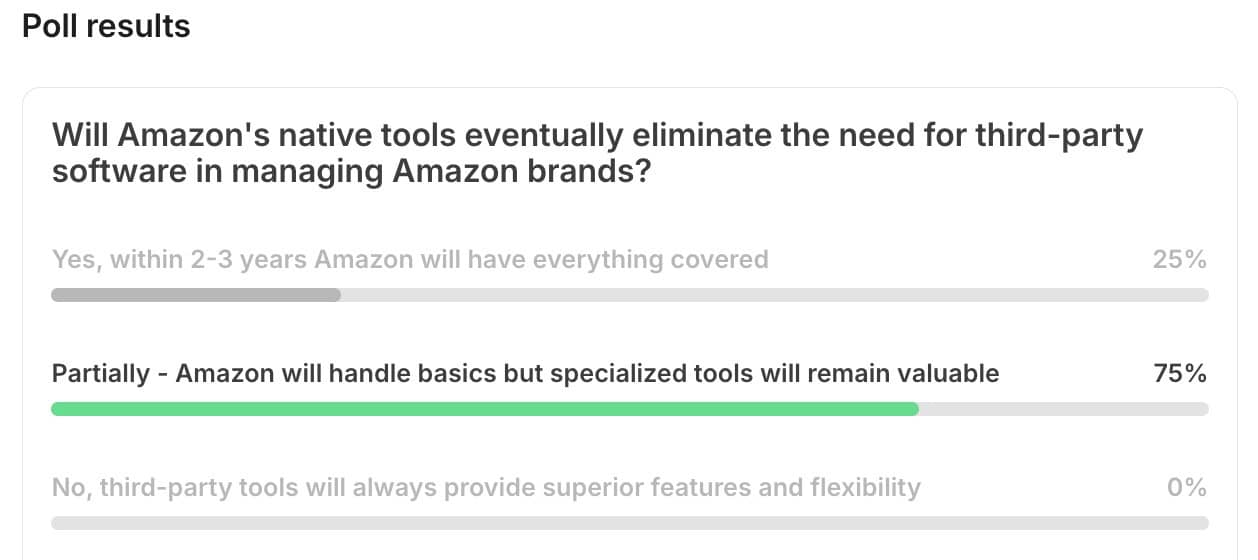
Task: Click the words "Amazon will have everything covered"
Action: [542, 260]
